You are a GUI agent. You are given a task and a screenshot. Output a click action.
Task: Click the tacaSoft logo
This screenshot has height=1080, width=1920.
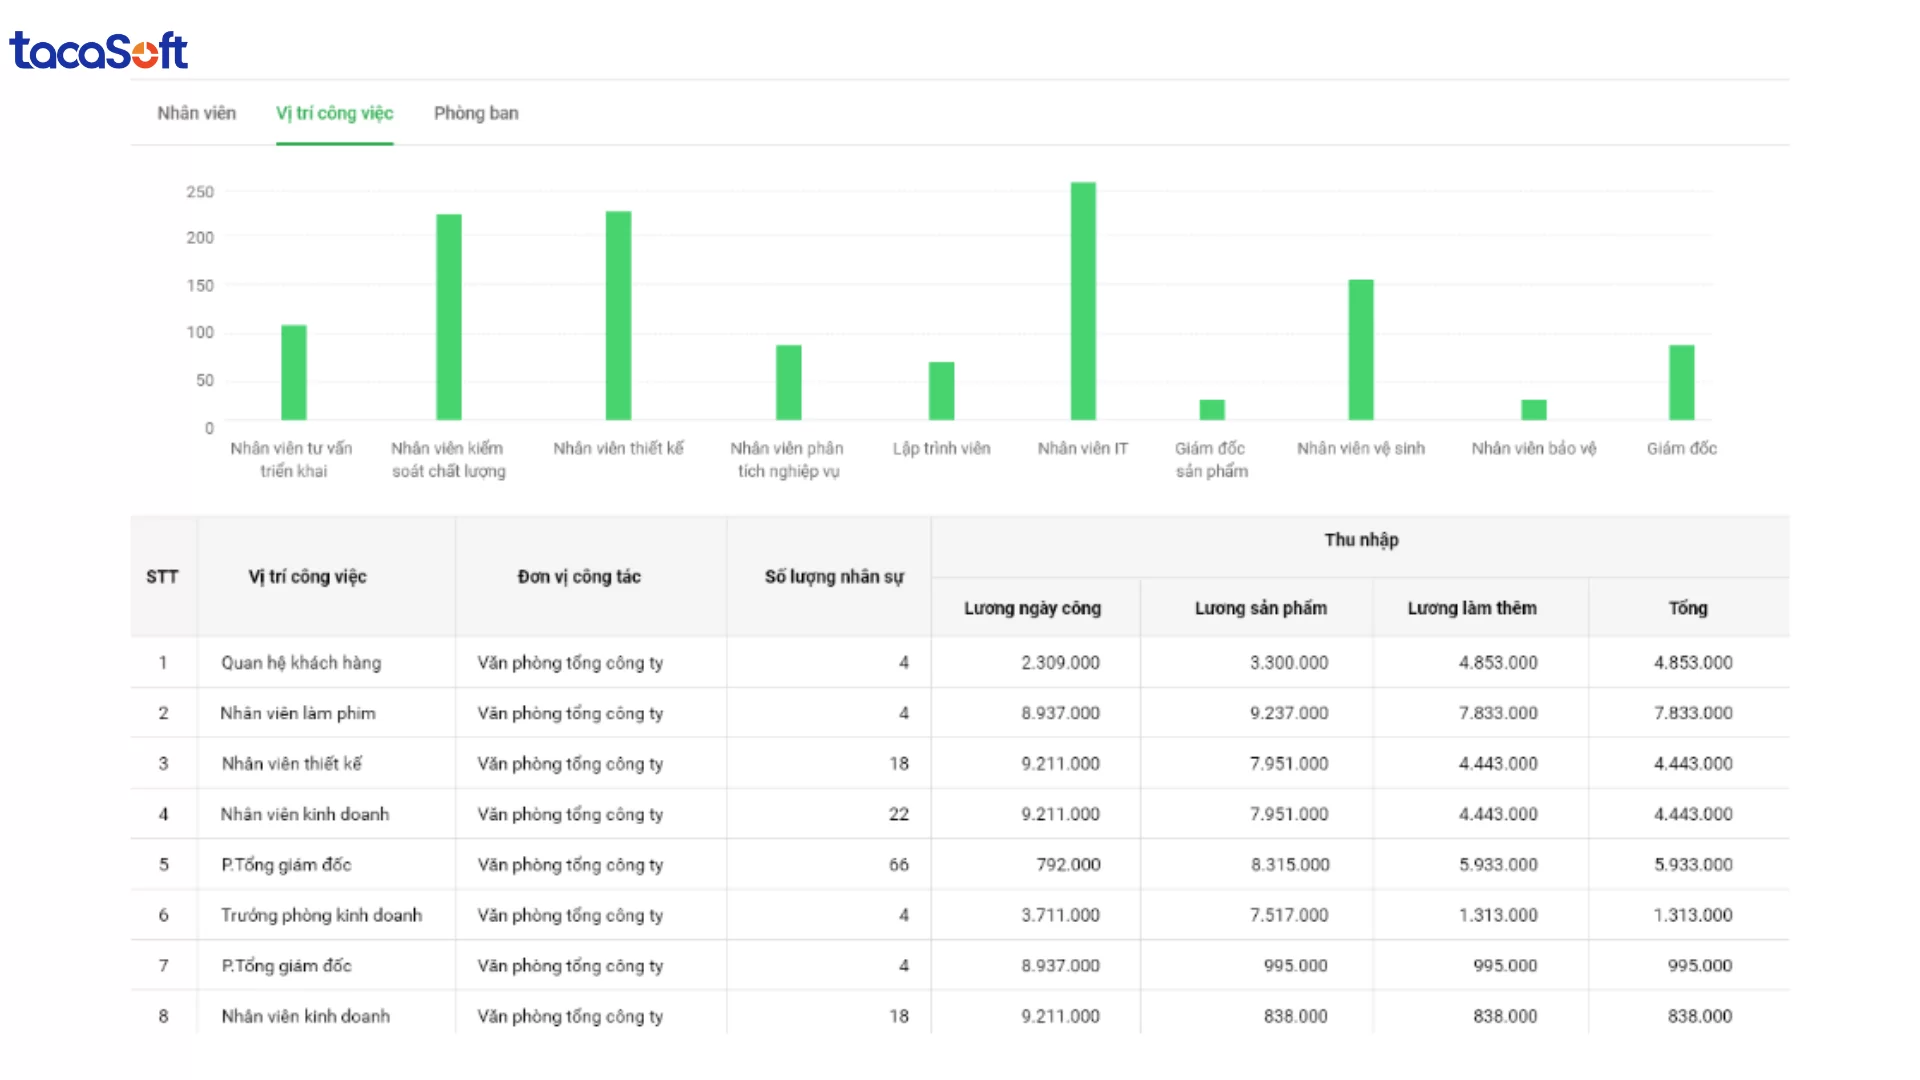tap(98, 50)
